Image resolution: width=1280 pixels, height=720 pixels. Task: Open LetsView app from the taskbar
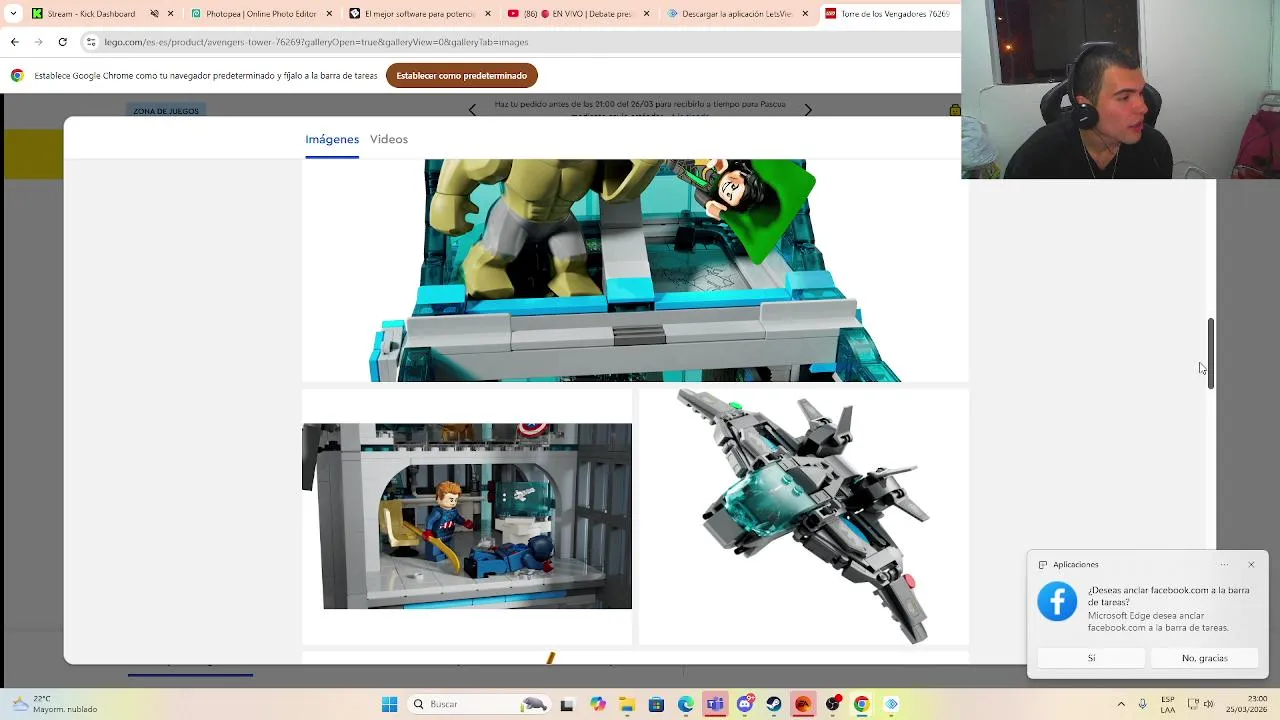tap(891, 704)
